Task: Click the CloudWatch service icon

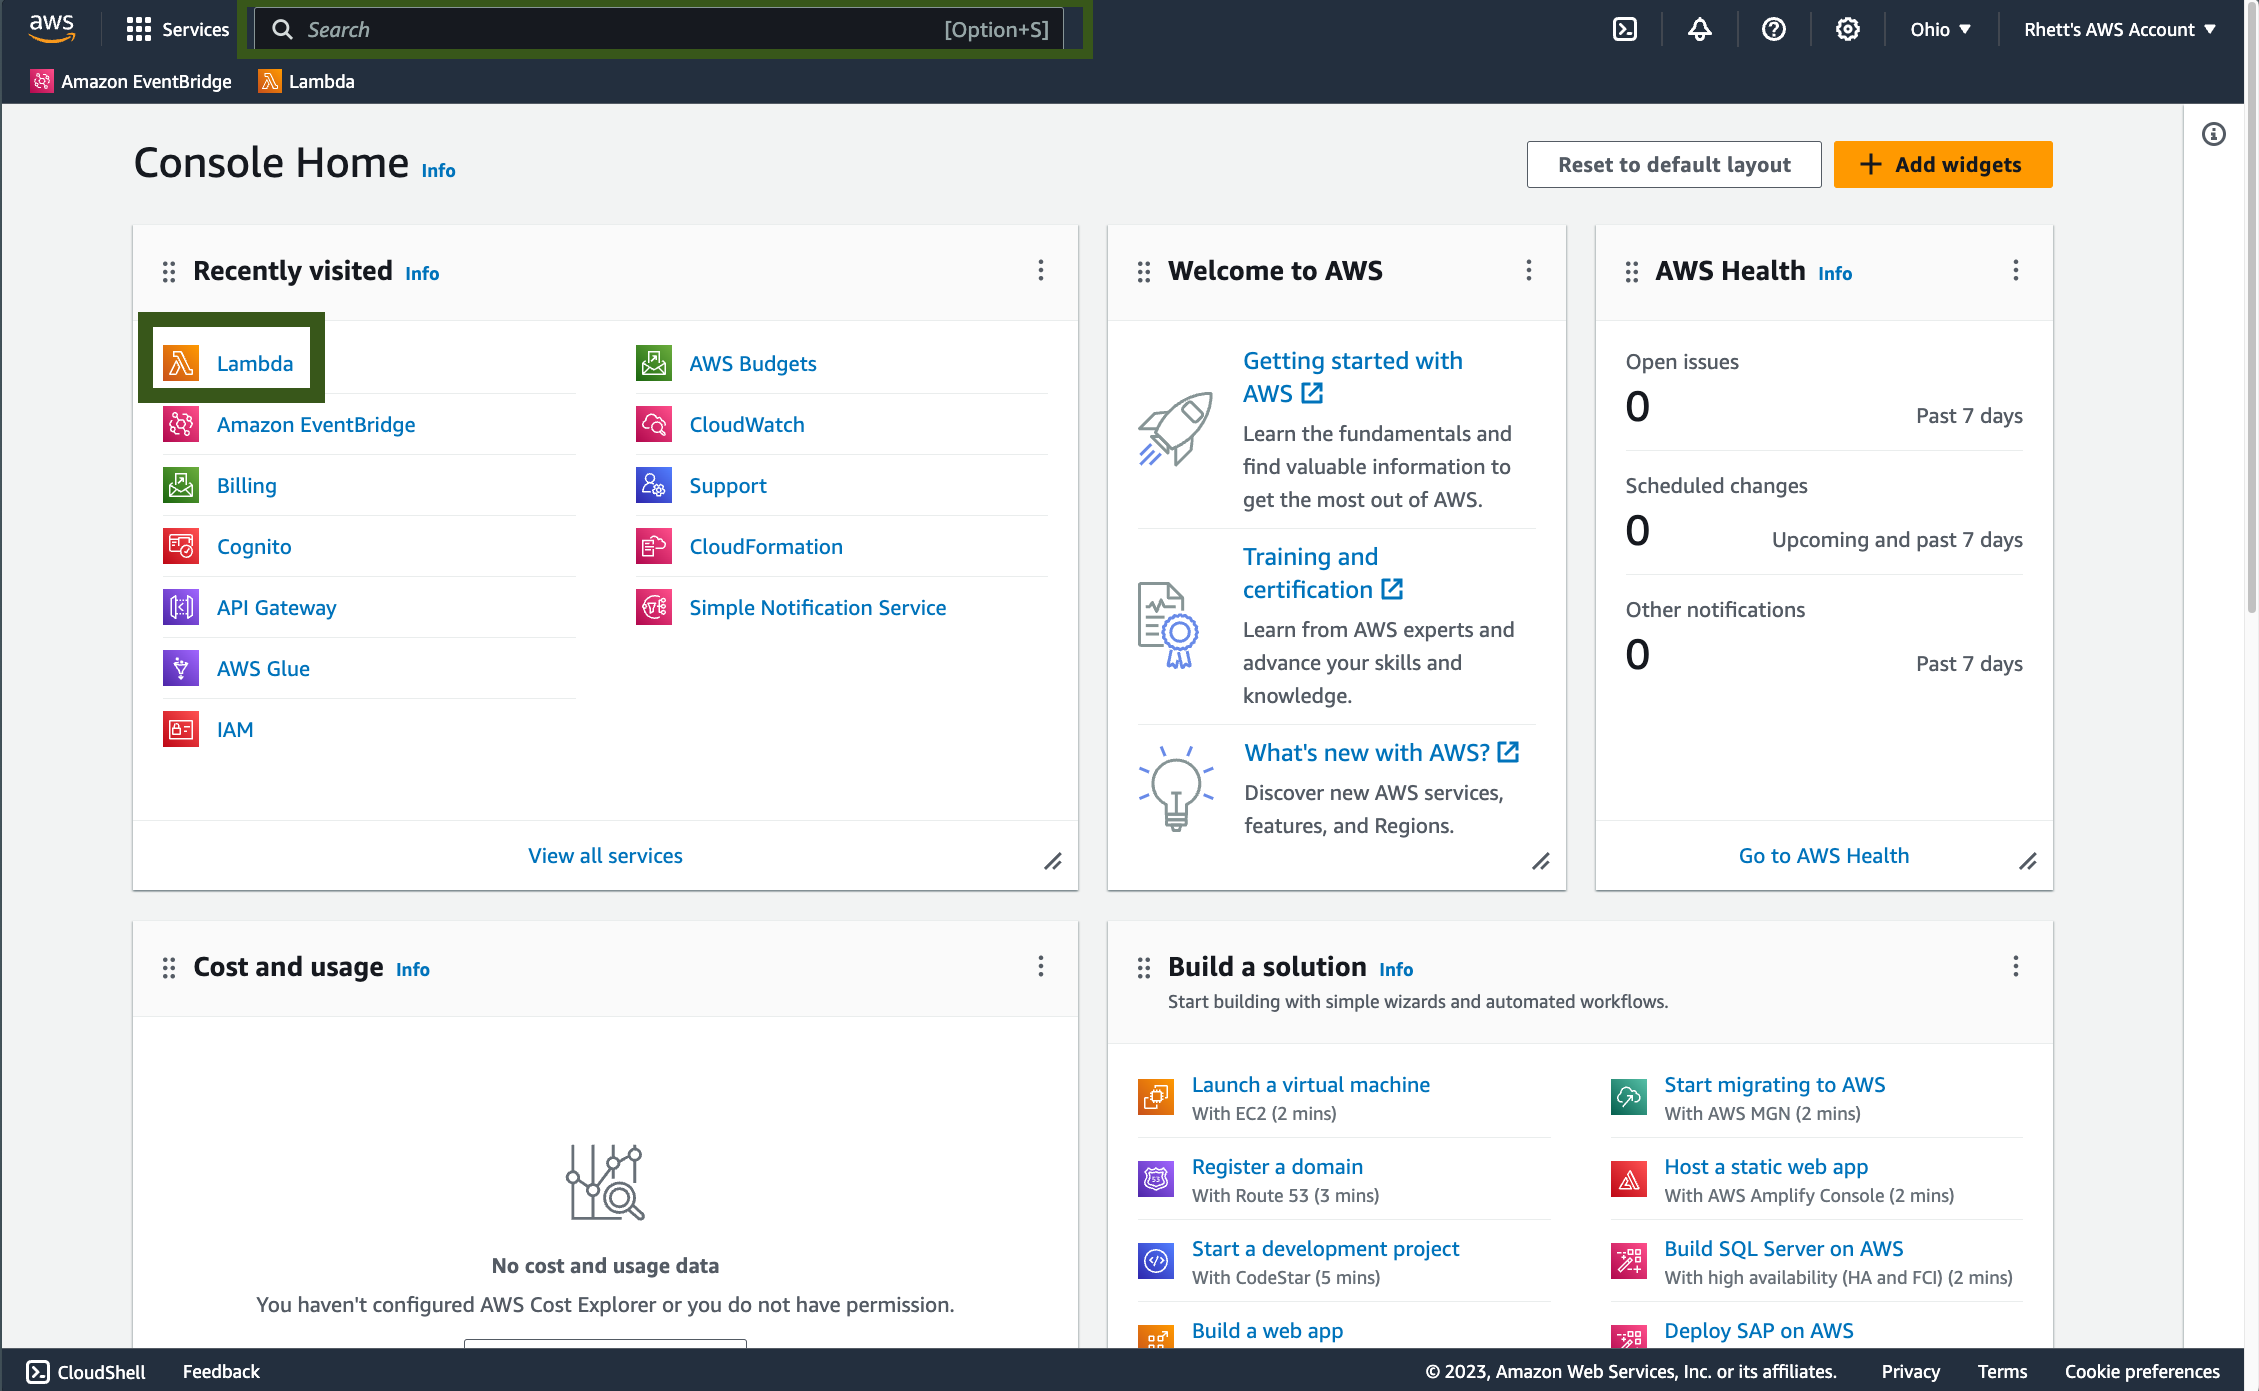Action: pyautogui.click(x=654, y=424)
